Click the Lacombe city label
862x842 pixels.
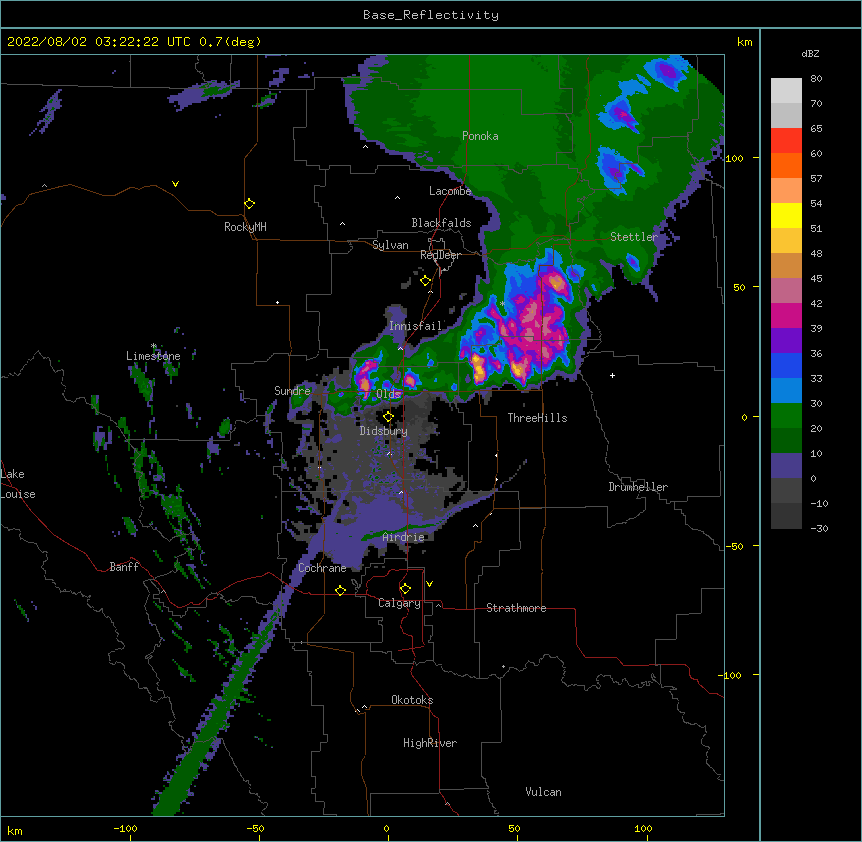pos(450,191)
